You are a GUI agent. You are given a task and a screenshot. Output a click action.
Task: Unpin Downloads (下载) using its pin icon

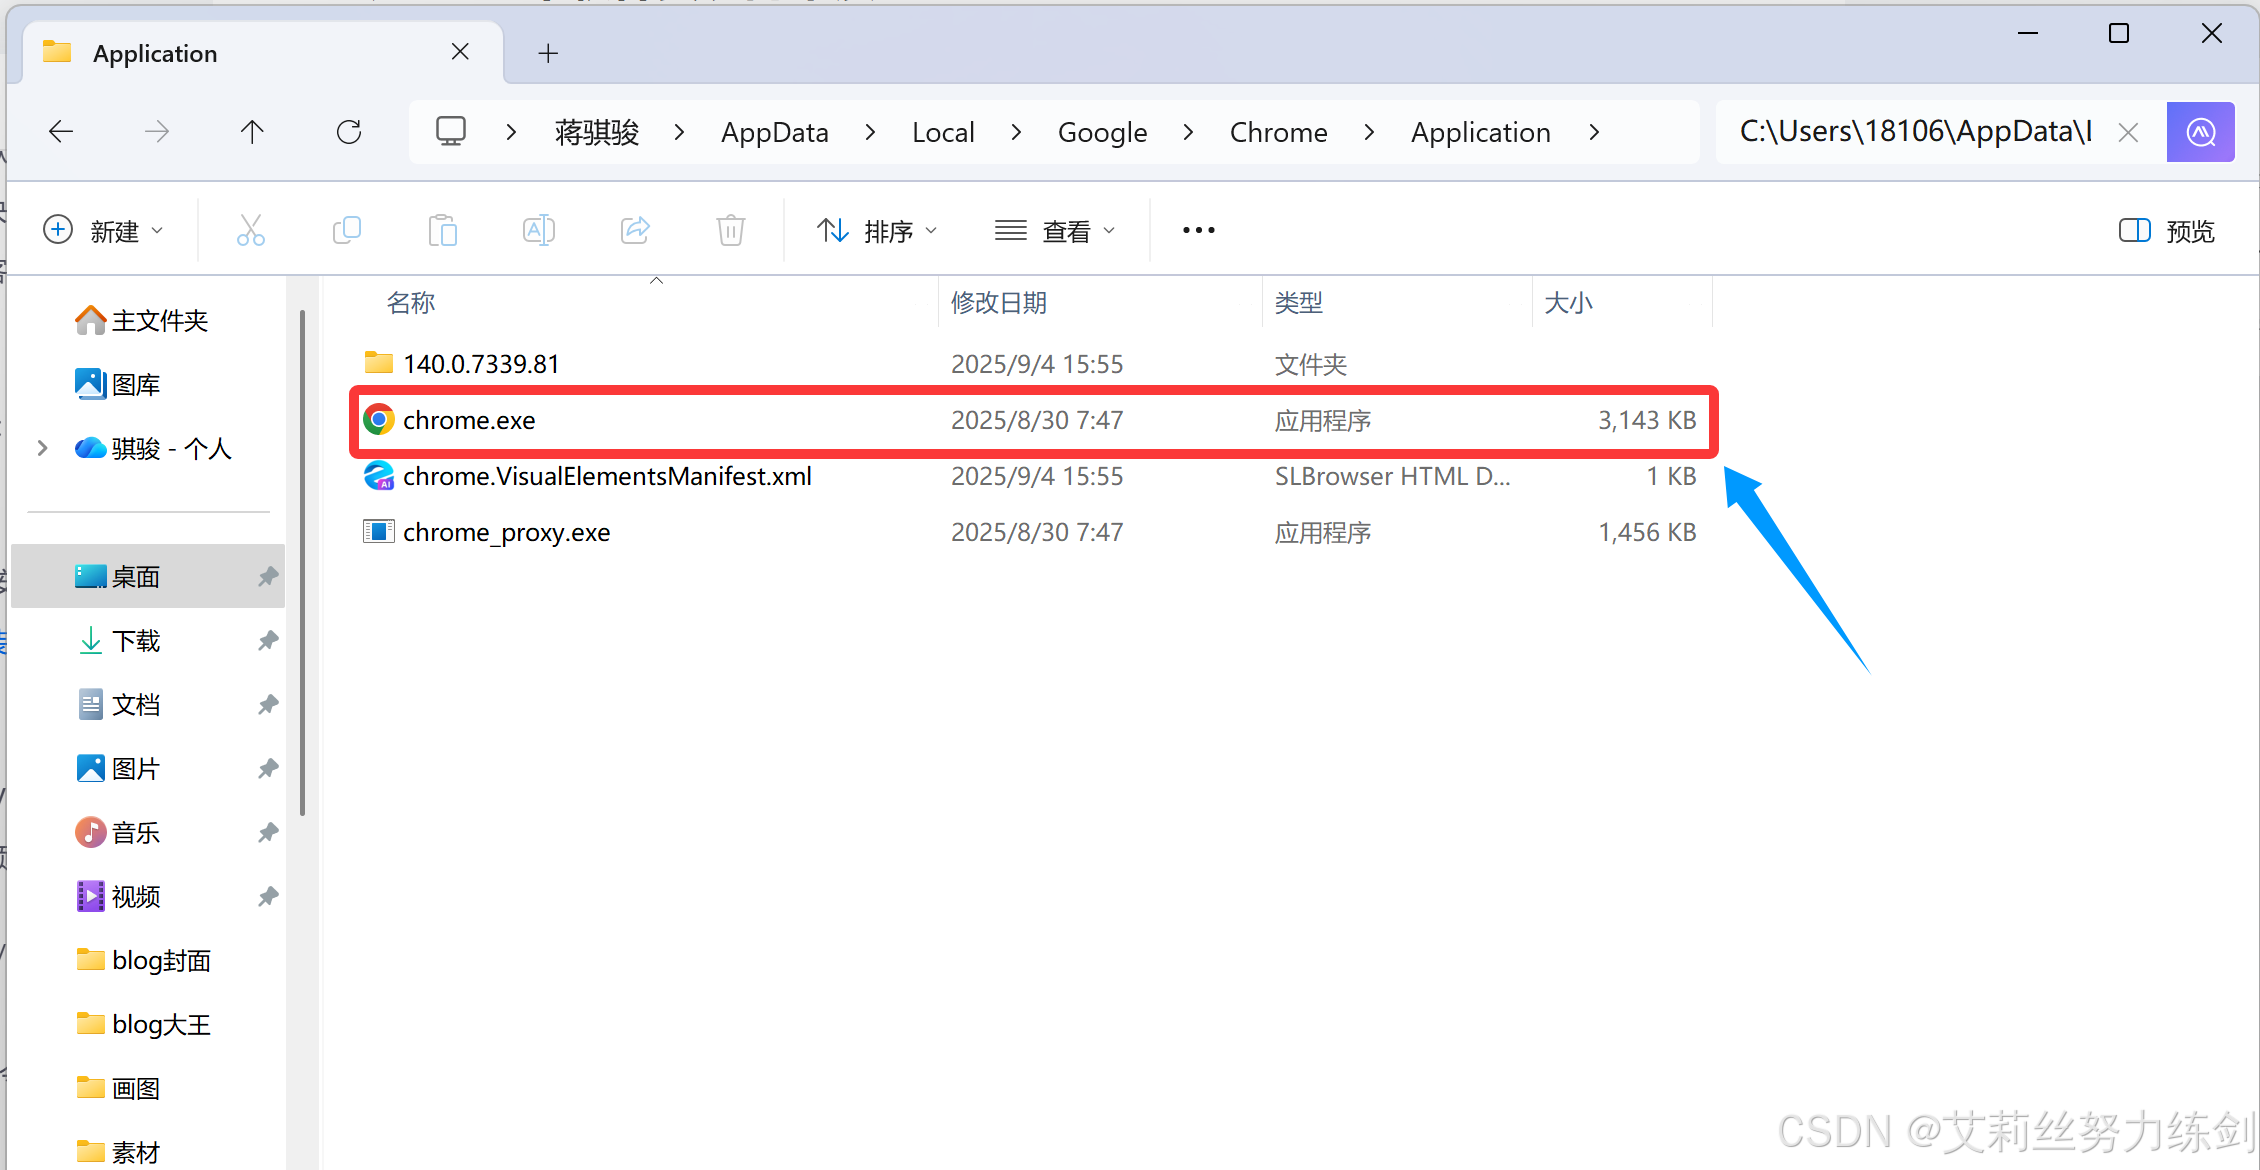[267, 641]
